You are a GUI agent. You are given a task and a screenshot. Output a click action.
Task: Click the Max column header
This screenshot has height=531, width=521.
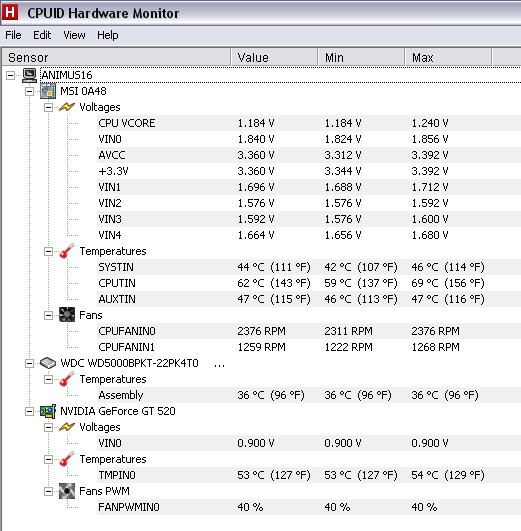(448, 57)
